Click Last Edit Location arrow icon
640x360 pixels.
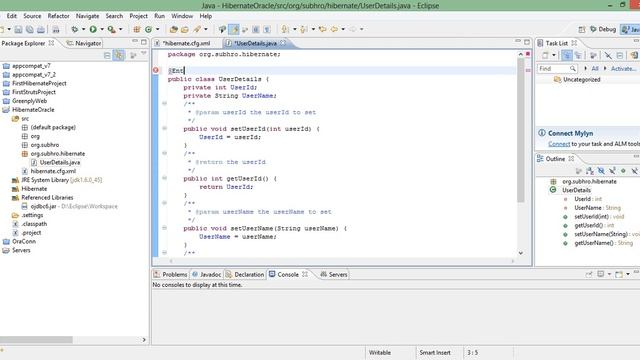click(322, 29)
